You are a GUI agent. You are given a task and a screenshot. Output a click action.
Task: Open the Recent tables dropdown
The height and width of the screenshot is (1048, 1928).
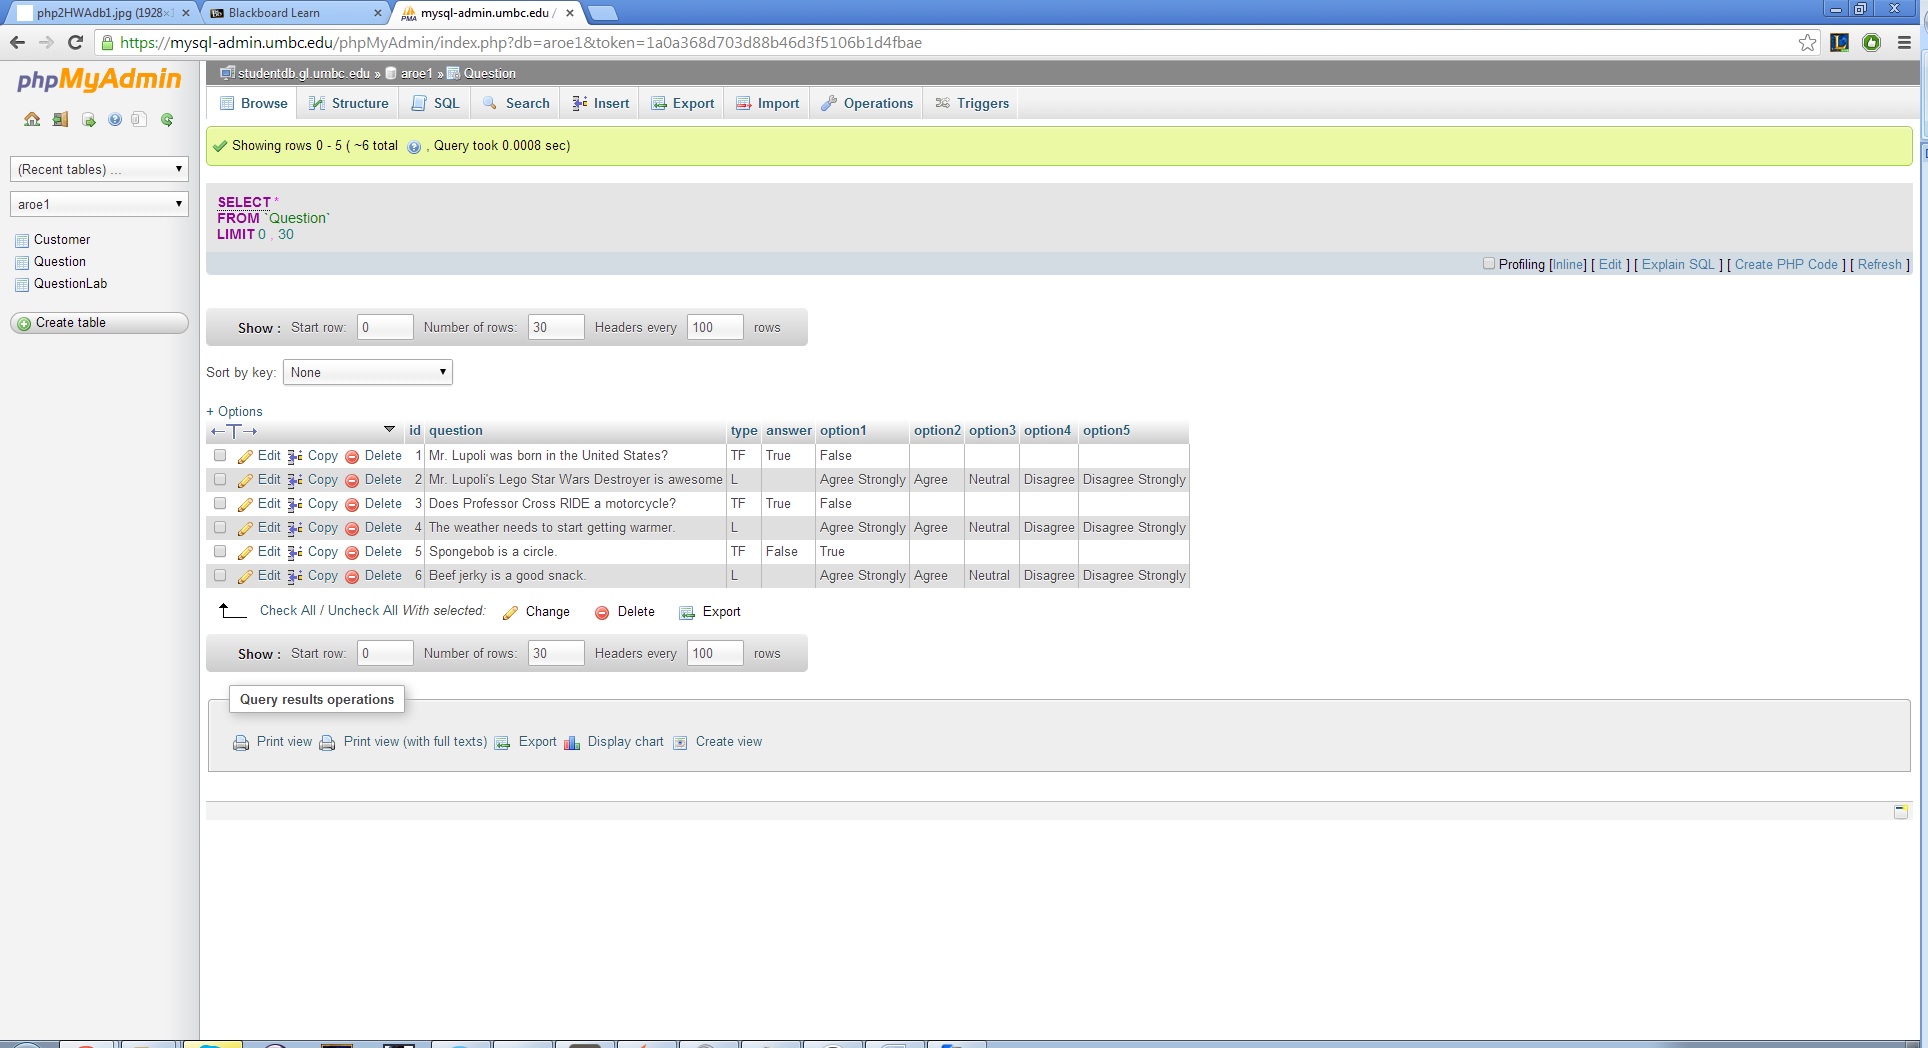coord(99,169)
